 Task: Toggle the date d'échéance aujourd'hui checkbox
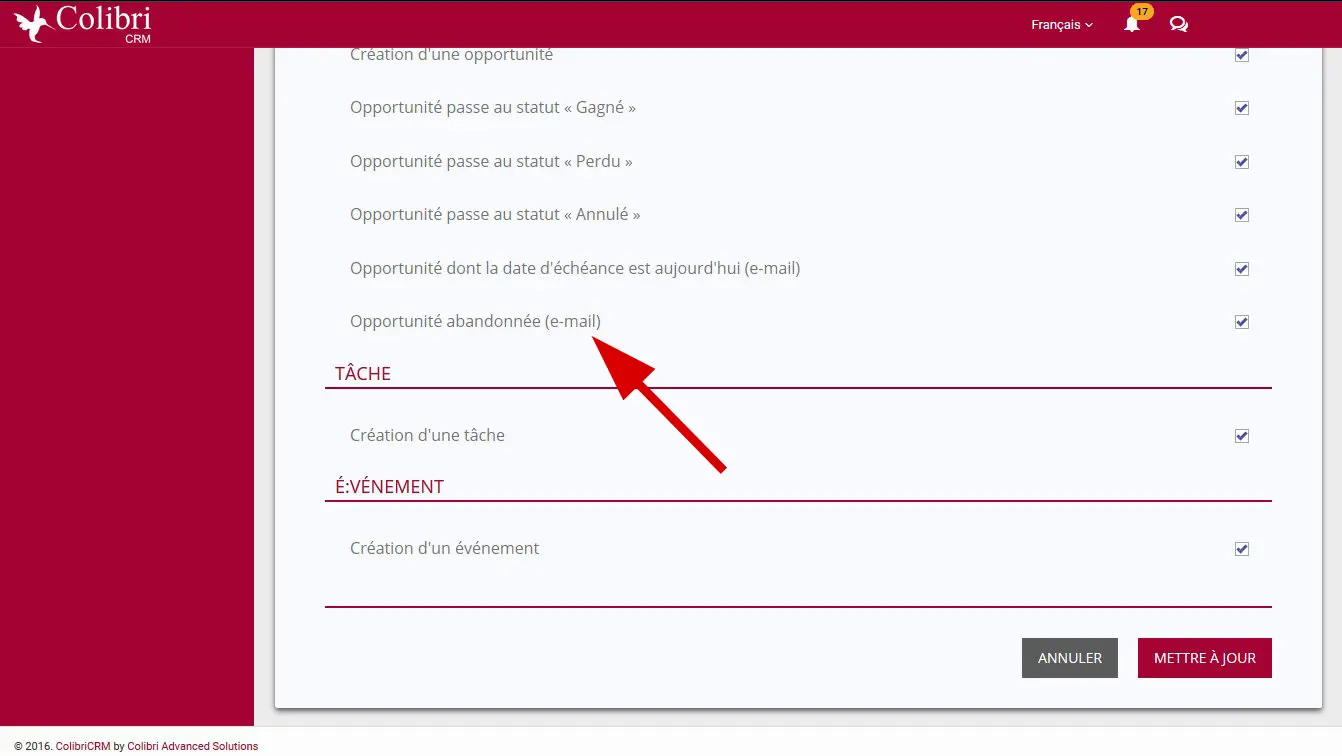click(1242, 269)
